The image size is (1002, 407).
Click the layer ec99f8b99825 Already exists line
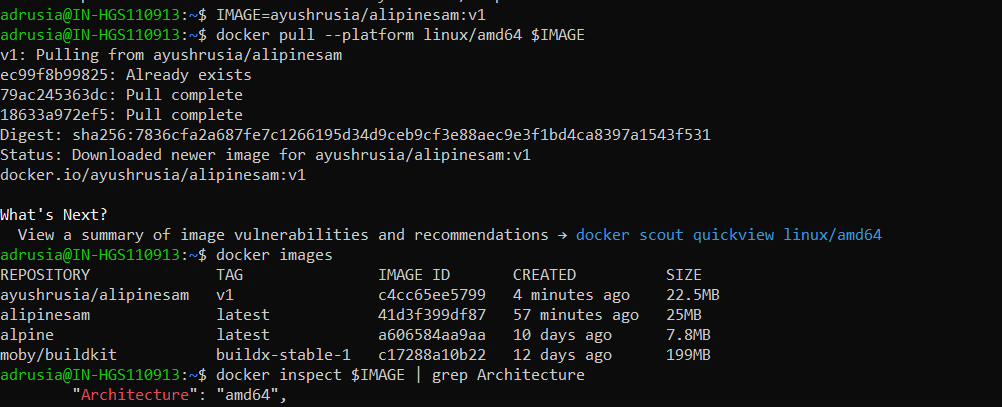[x=126, y=75]
